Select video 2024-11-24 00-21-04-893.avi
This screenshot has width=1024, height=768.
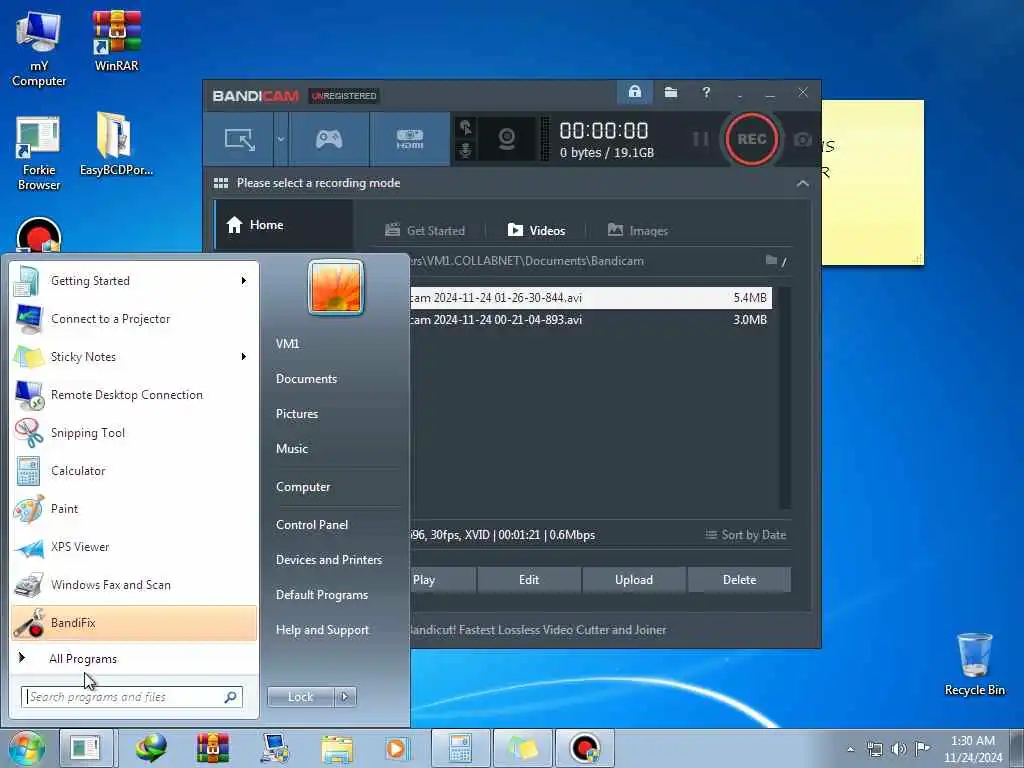click(x=590, y=320)
